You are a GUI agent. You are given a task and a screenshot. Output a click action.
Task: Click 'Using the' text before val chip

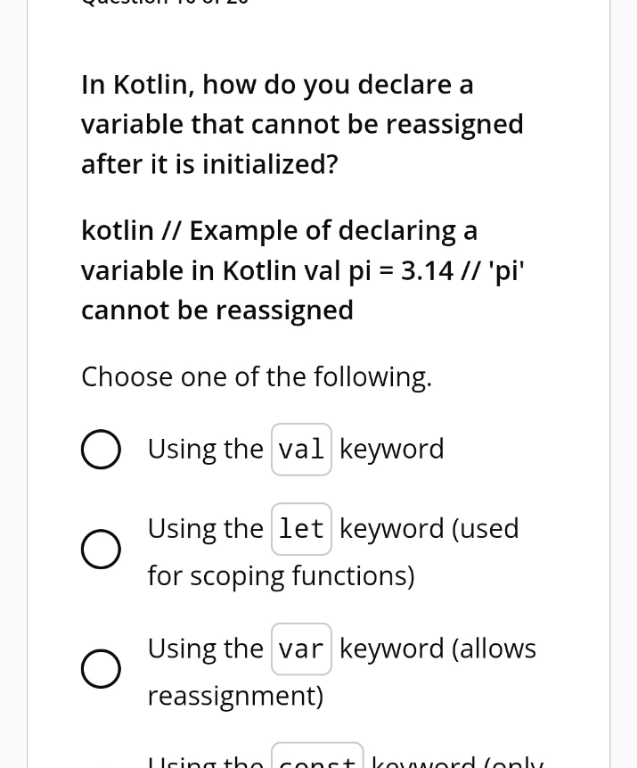[206, 449]
